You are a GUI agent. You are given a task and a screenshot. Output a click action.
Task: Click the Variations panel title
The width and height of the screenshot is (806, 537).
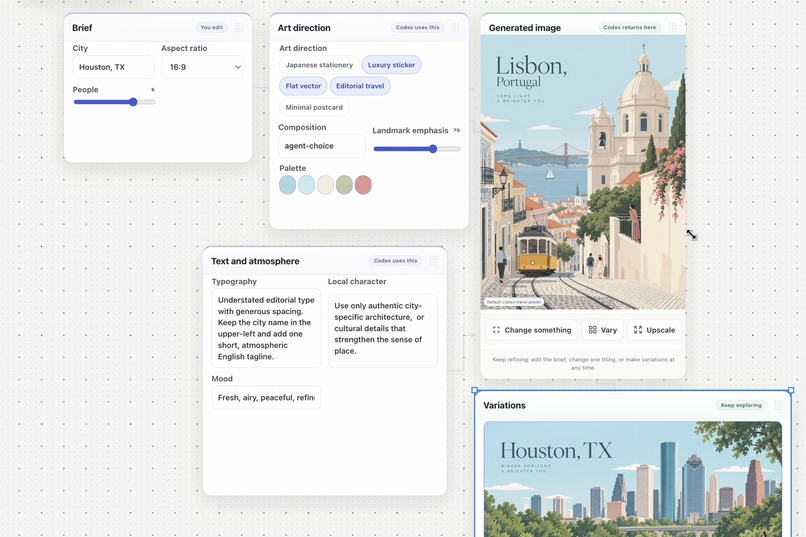pos(504,405)
